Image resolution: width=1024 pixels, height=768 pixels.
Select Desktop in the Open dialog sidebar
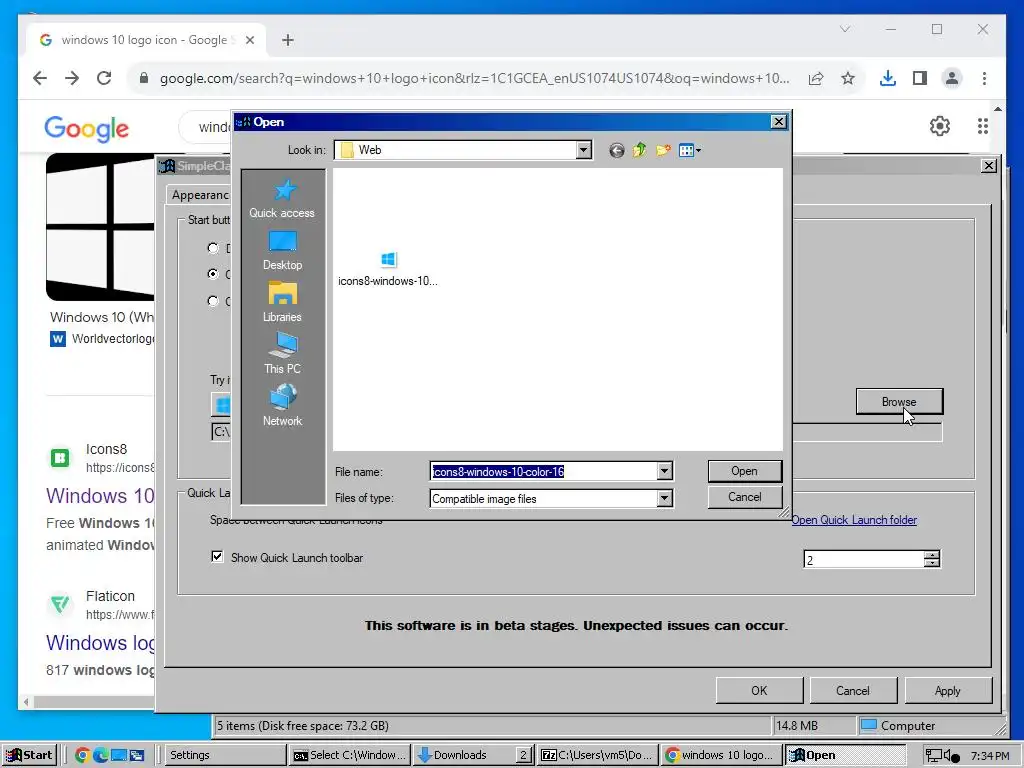[x=282, y=251]
